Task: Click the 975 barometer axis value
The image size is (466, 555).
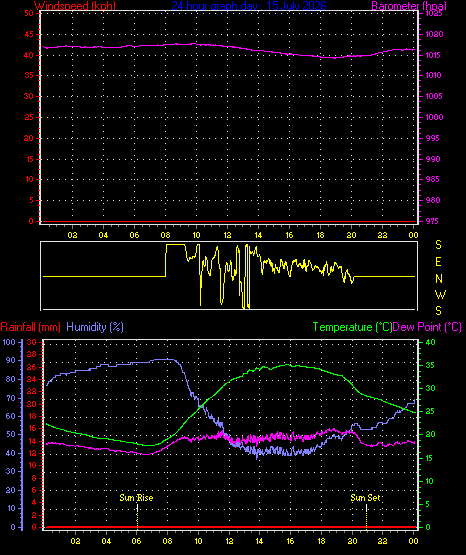Action: (x=433, y=221)
